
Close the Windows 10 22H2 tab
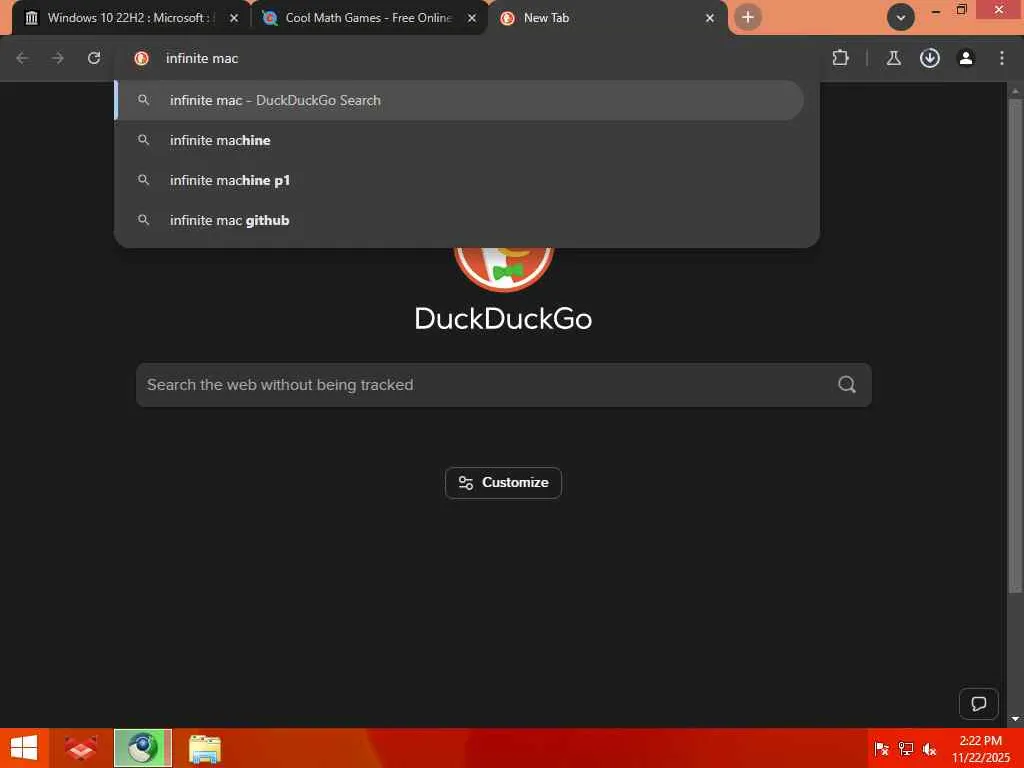[x=234, y=18]
